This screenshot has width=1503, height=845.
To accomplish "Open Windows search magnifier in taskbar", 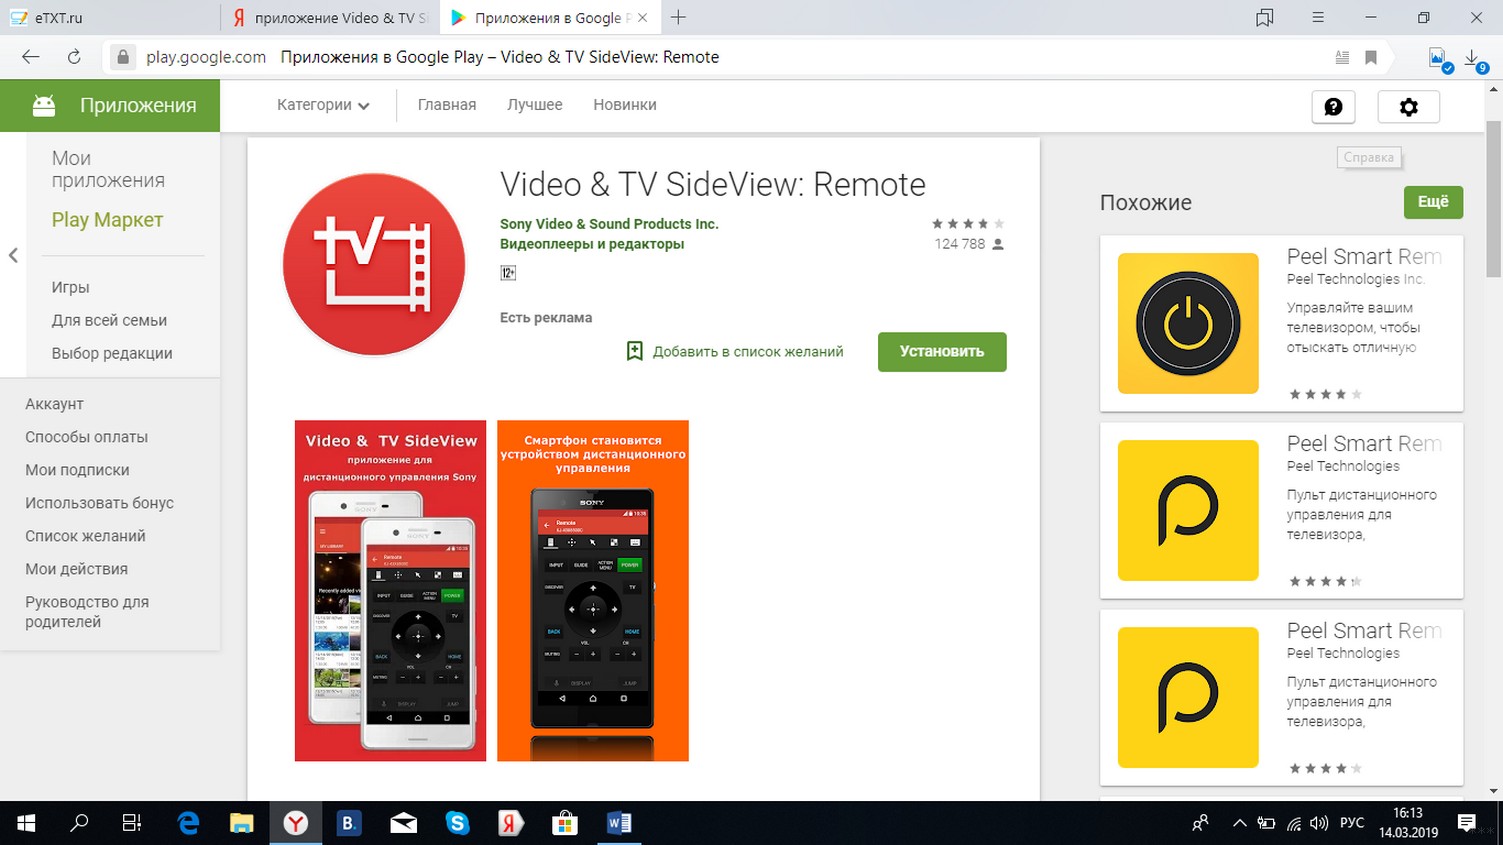I will (79, 823).
